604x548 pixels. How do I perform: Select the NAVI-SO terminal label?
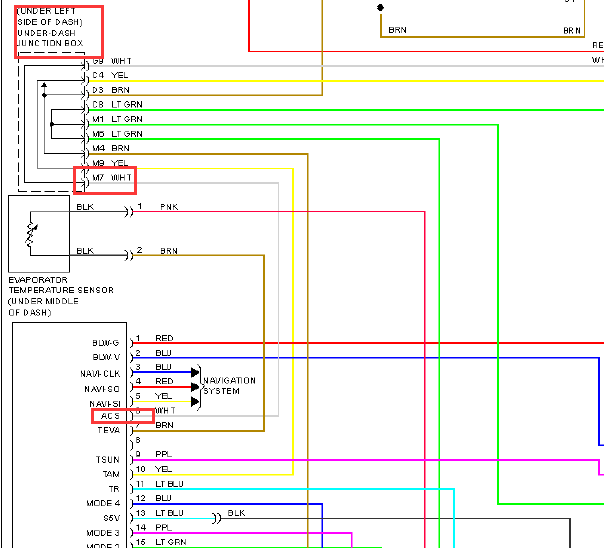[102, 389]
